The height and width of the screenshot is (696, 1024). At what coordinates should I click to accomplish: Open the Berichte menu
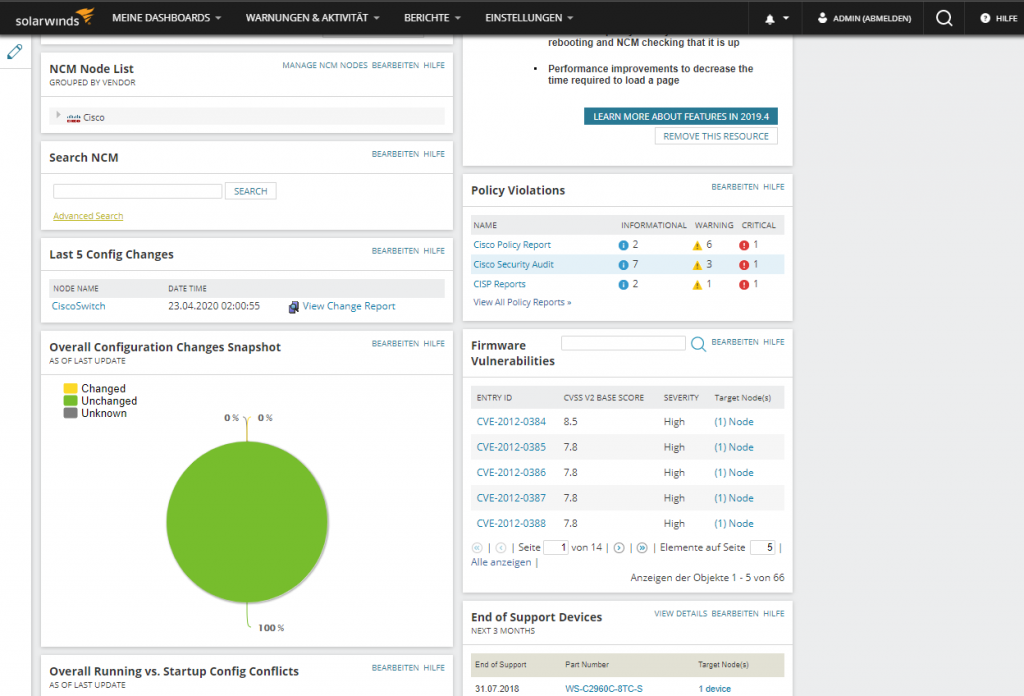click(x=432, y=18)
